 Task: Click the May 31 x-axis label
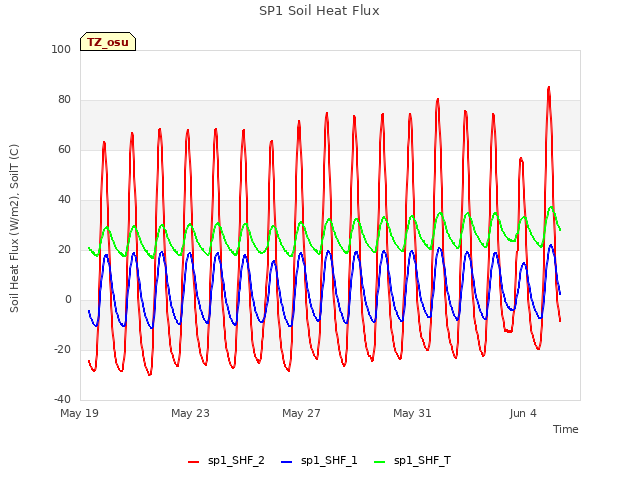click(412, 413)
